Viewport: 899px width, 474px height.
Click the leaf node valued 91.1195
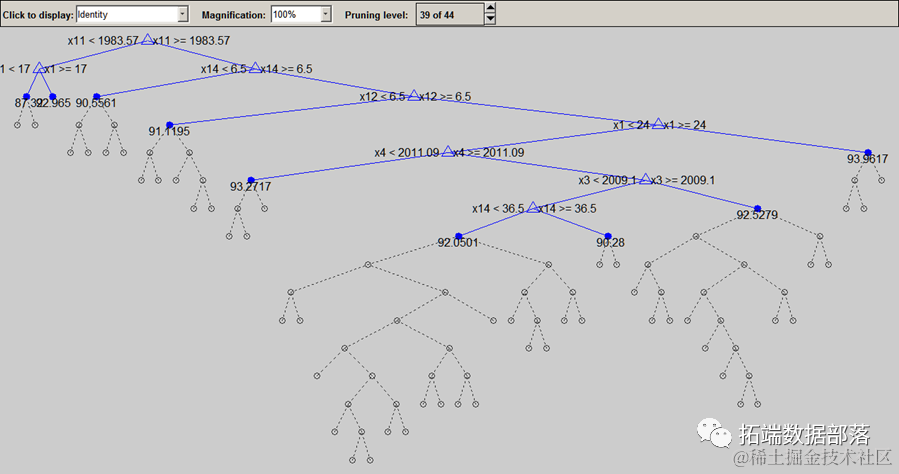coord(169,125)
